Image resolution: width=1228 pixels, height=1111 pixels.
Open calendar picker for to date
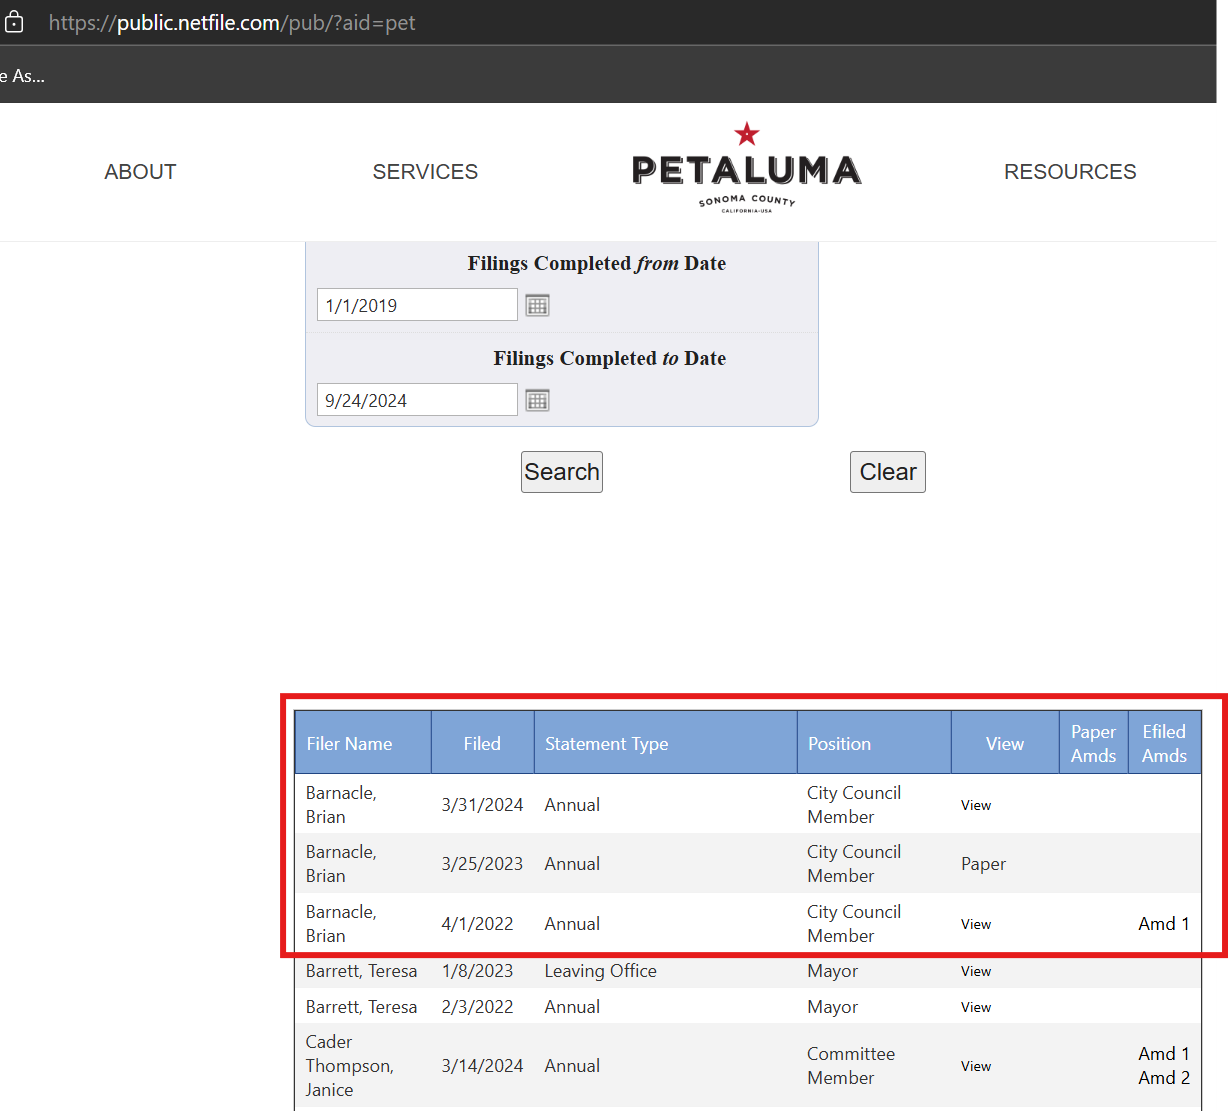pos(537,400)
